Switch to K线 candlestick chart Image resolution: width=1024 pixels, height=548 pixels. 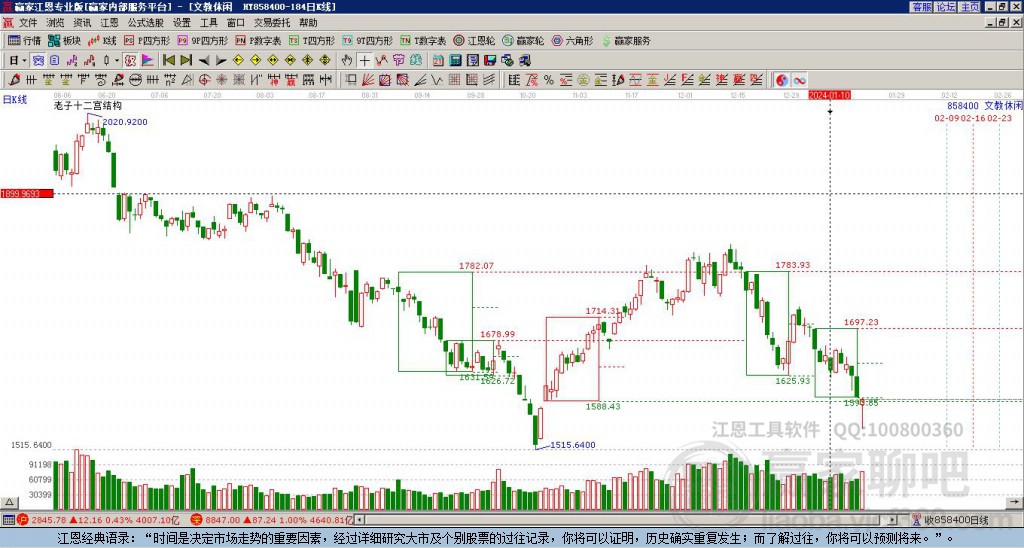pyautogui.click(x=102, y=40)
